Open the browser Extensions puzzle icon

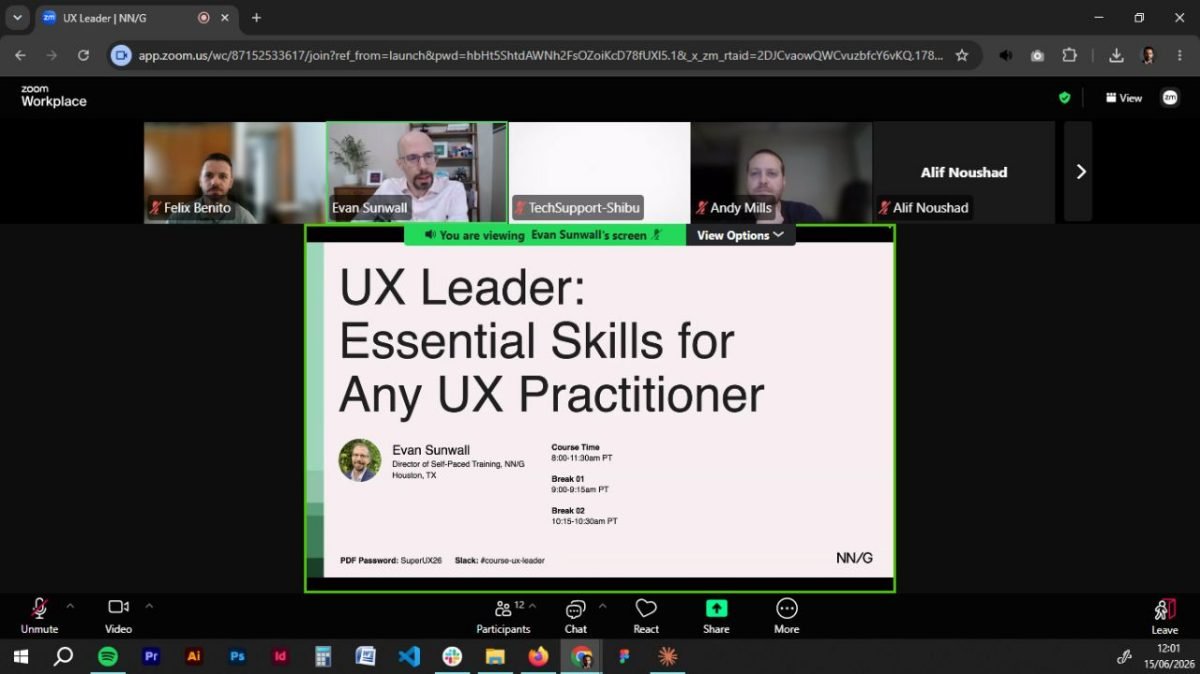point(1069,56)
